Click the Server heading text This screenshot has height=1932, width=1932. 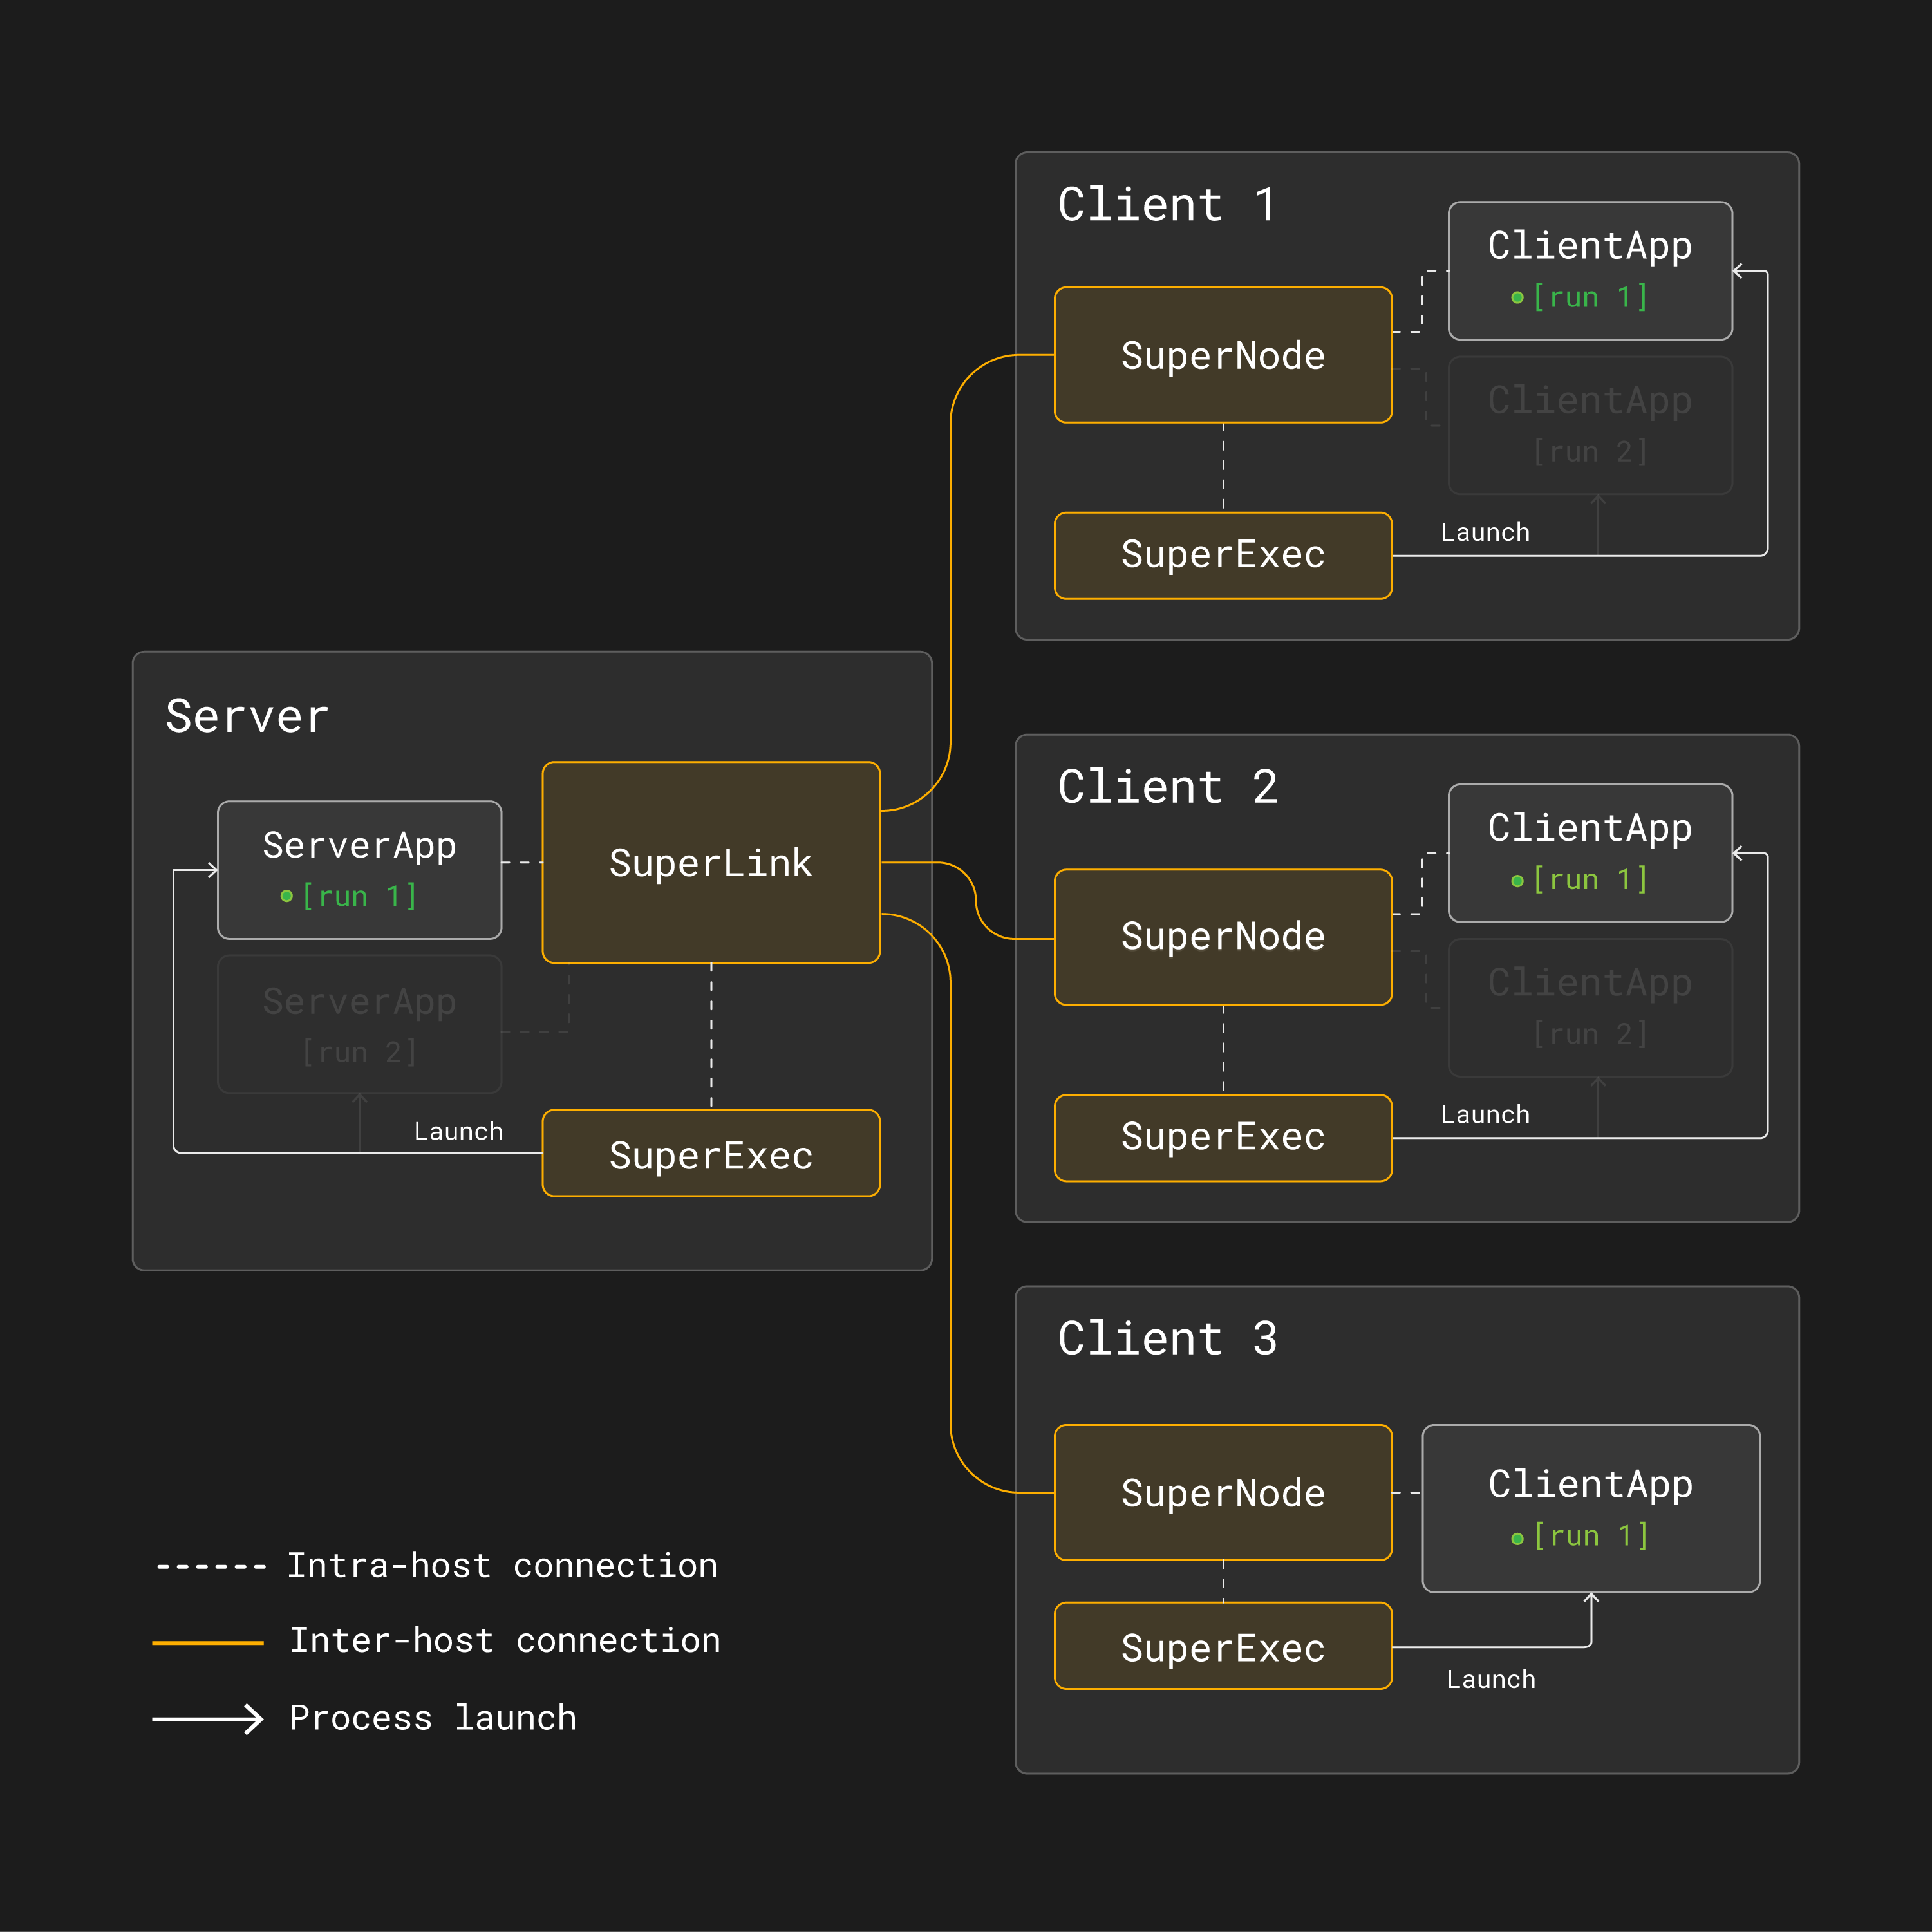pos(247,716)
